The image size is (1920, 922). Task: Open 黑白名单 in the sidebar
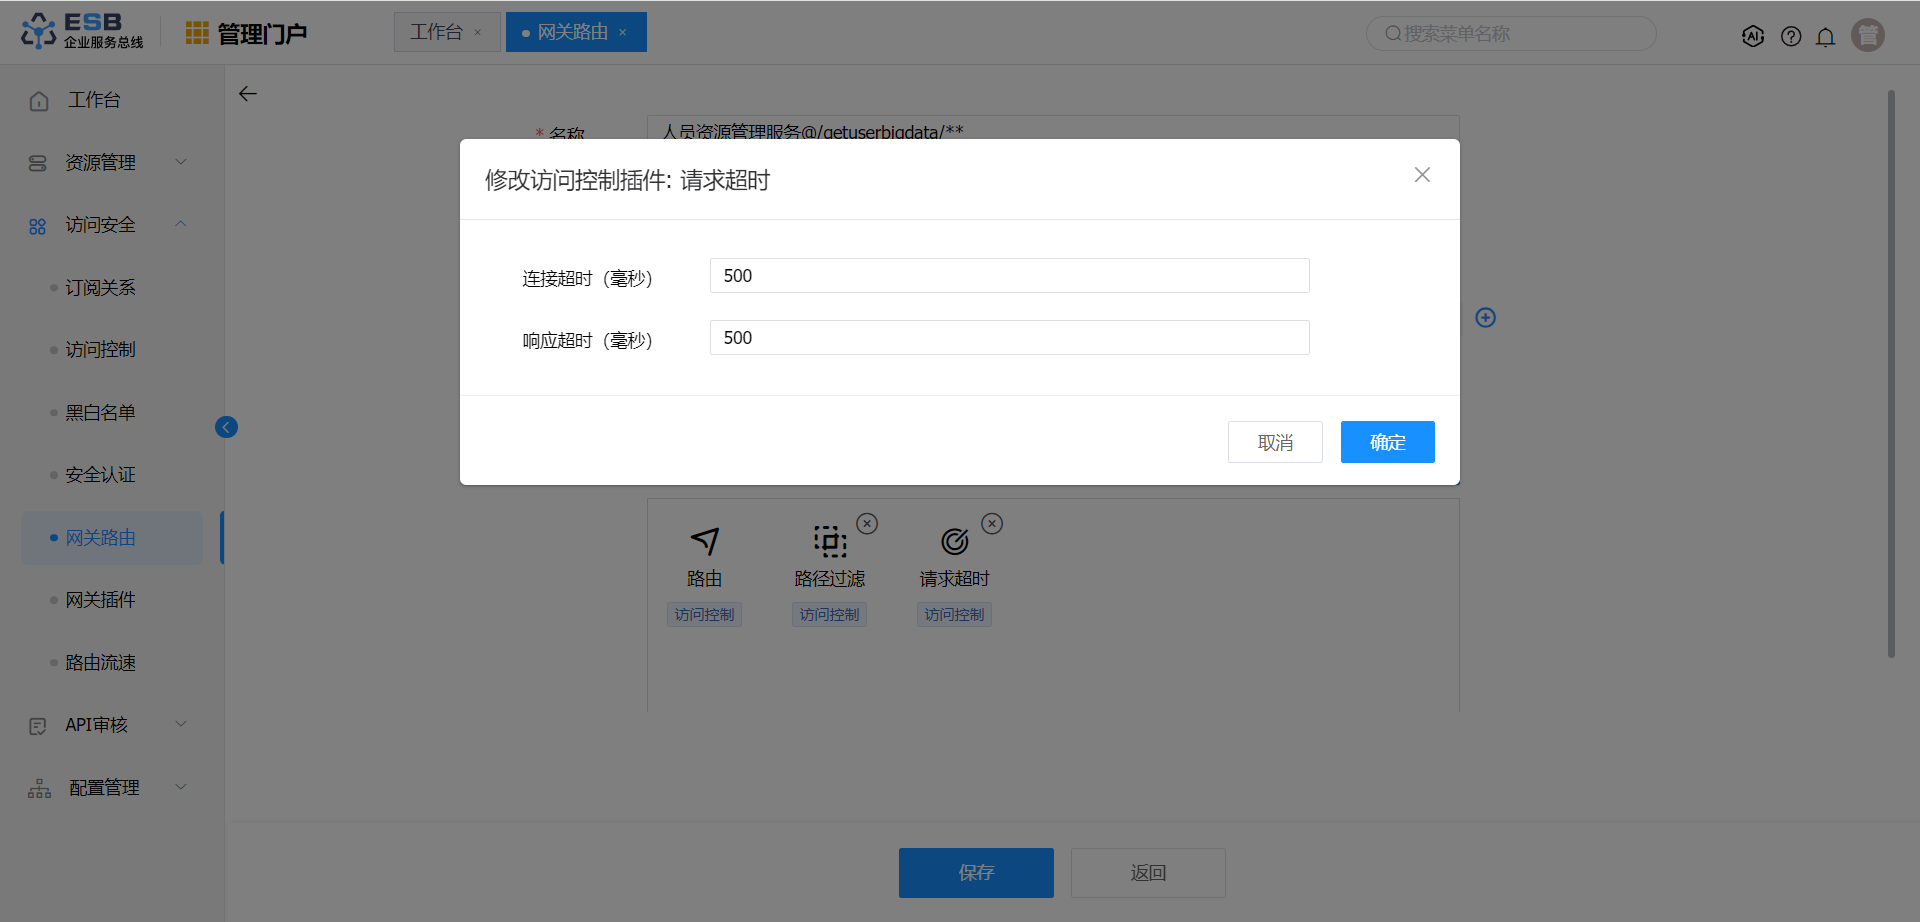tap(100, 412)
